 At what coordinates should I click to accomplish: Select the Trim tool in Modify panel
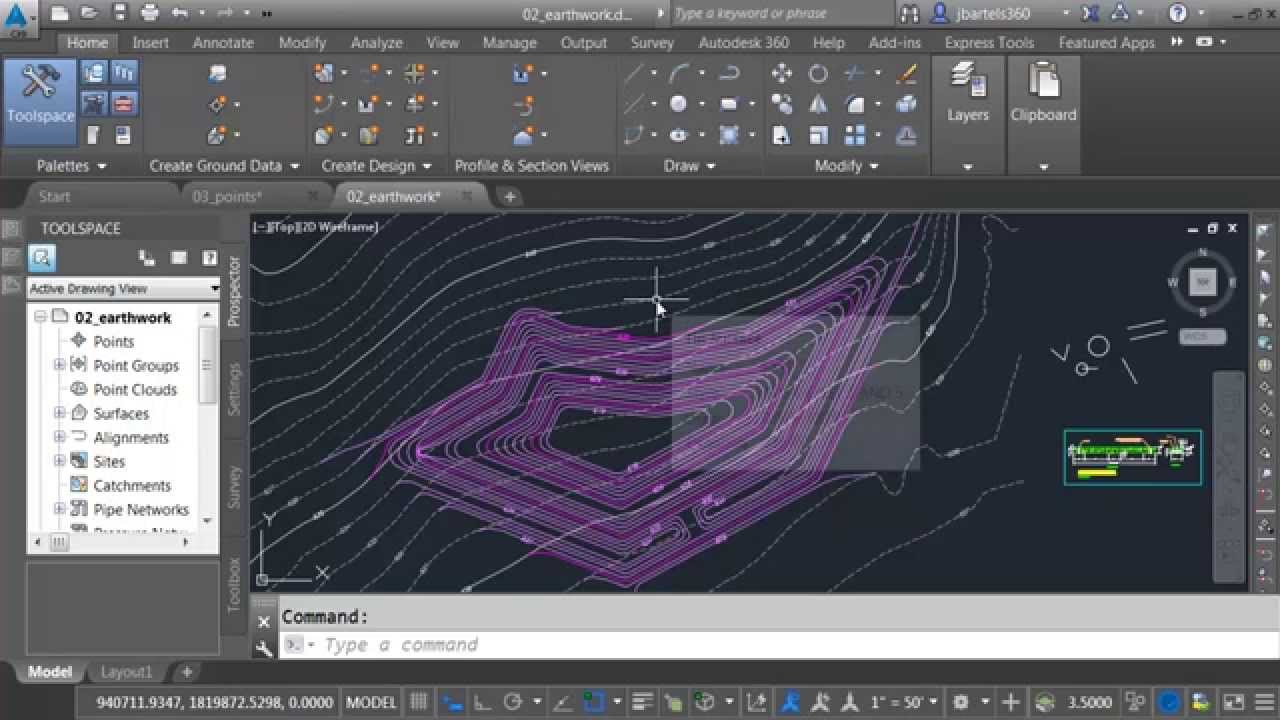coord(855,73)
